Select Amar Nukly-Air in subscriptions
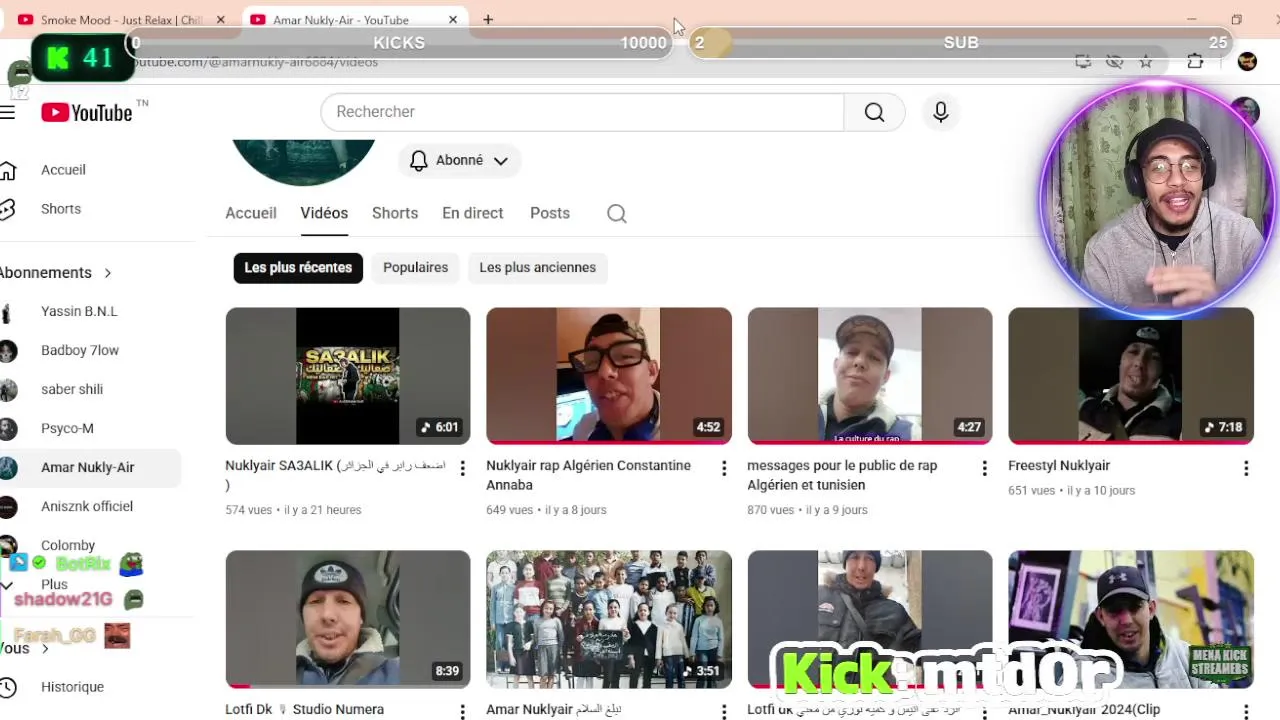The height and width of the screenshot is (720, 1280). (90, 468)
